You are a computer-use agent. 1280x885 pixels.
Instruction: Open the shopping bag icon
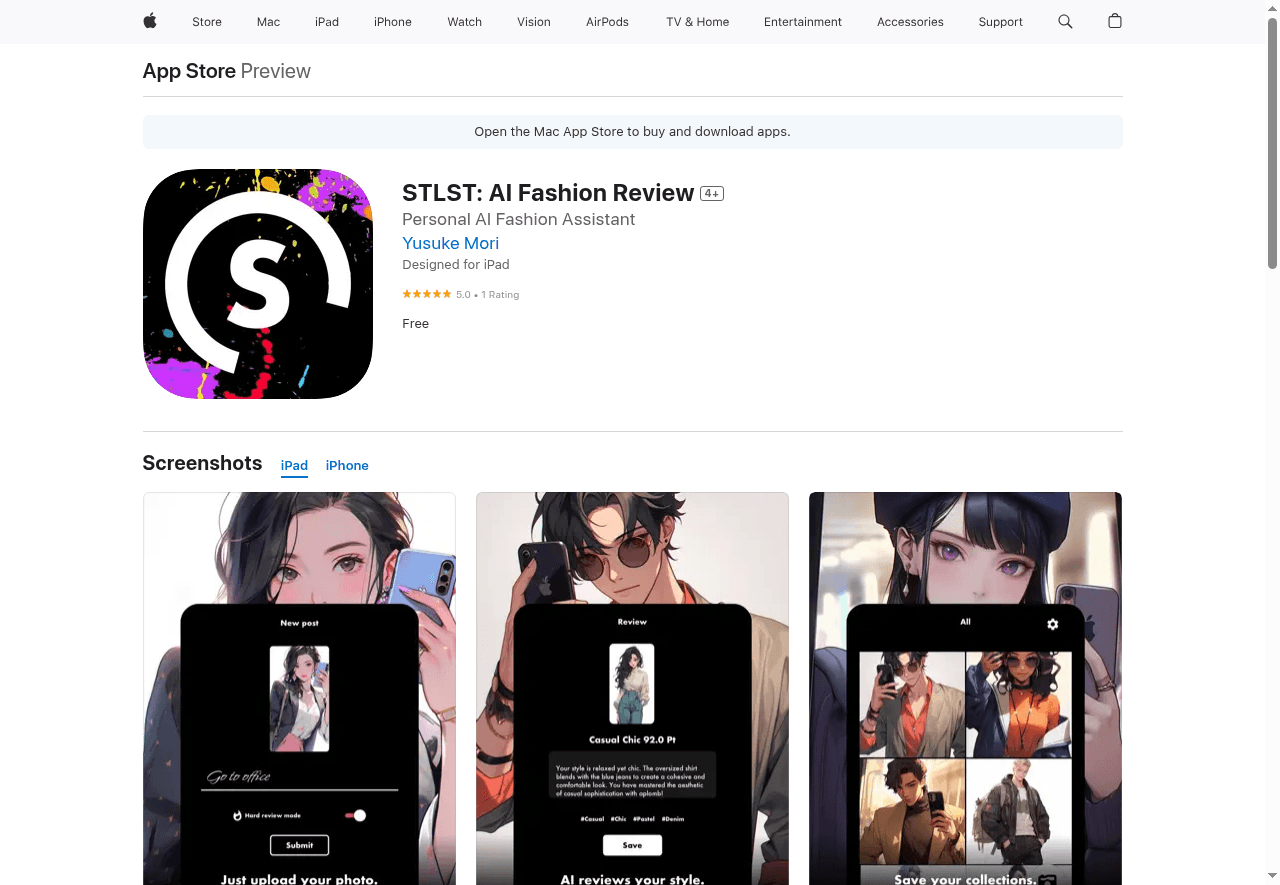[x=1115, y=21]
